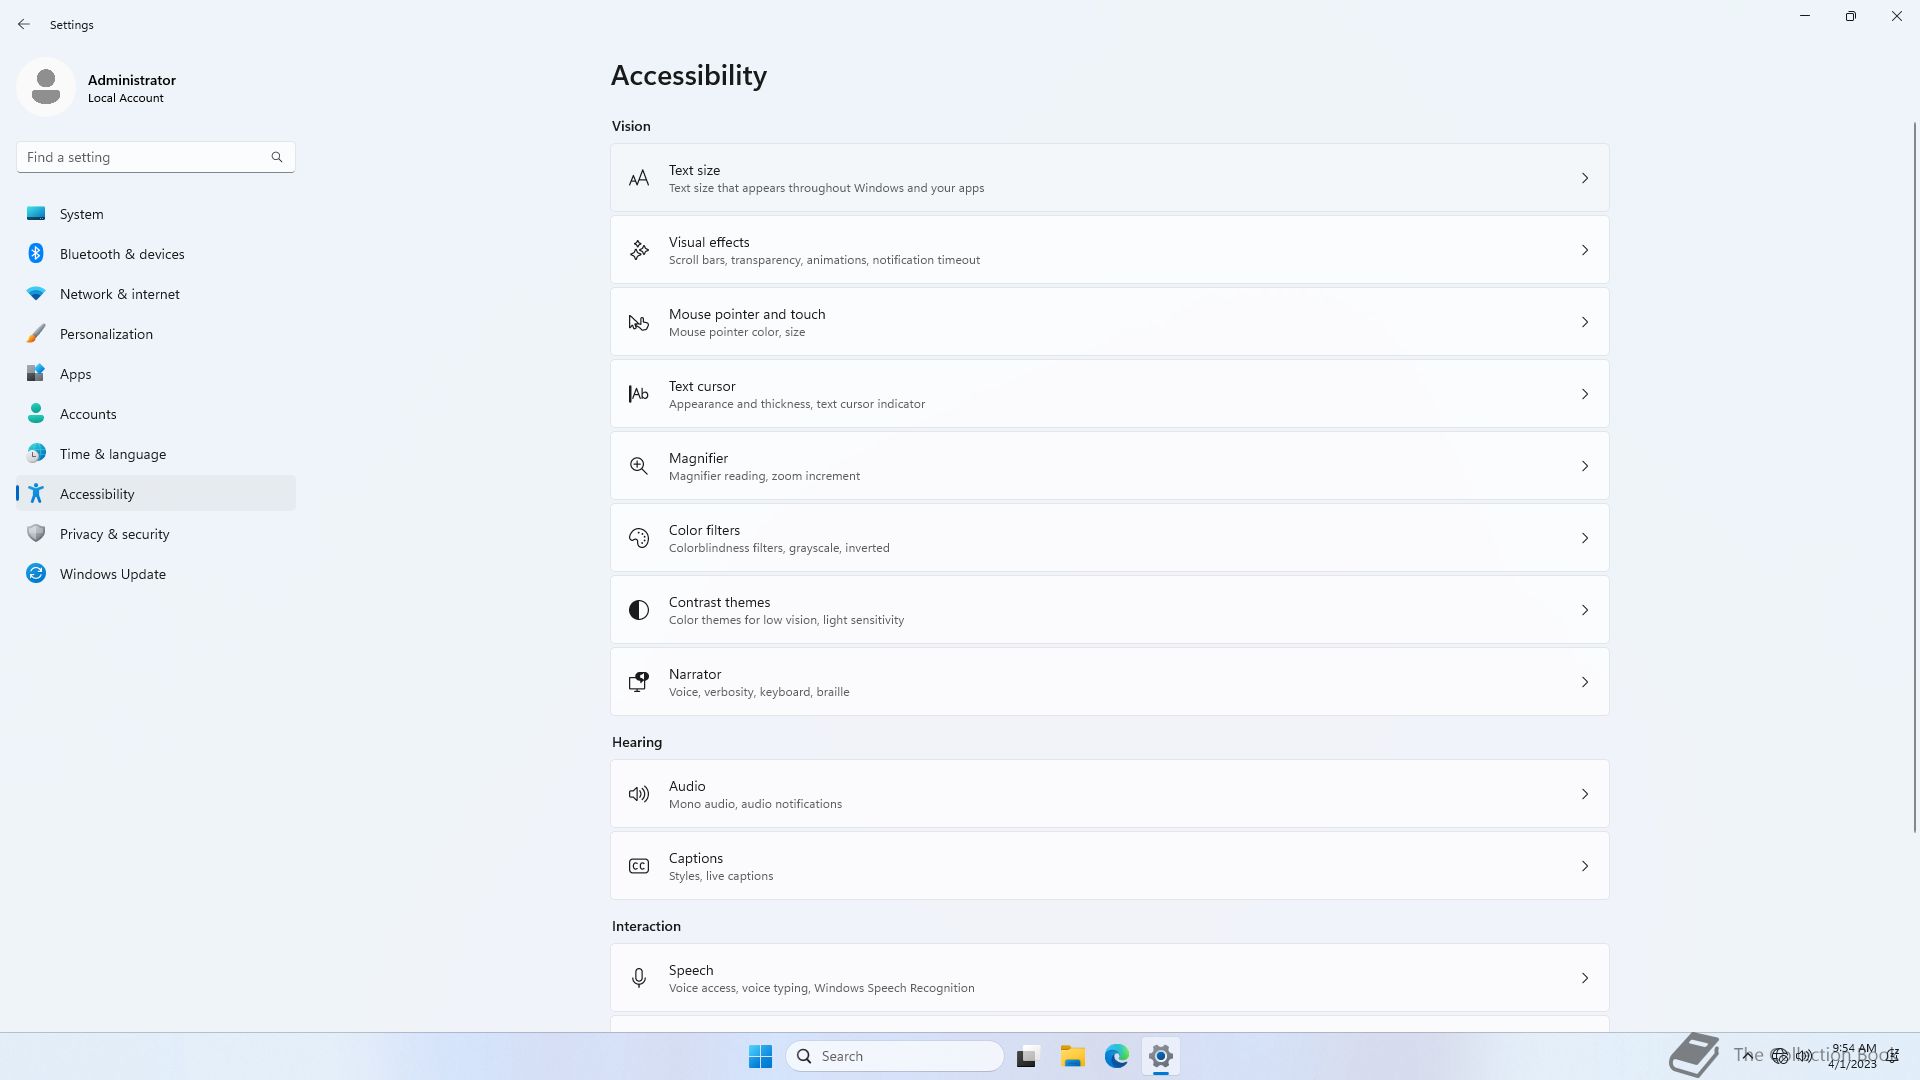Click the taskbar Search box
This screenshot has height=1080, width=1920.
click(x=895, y=1056)
